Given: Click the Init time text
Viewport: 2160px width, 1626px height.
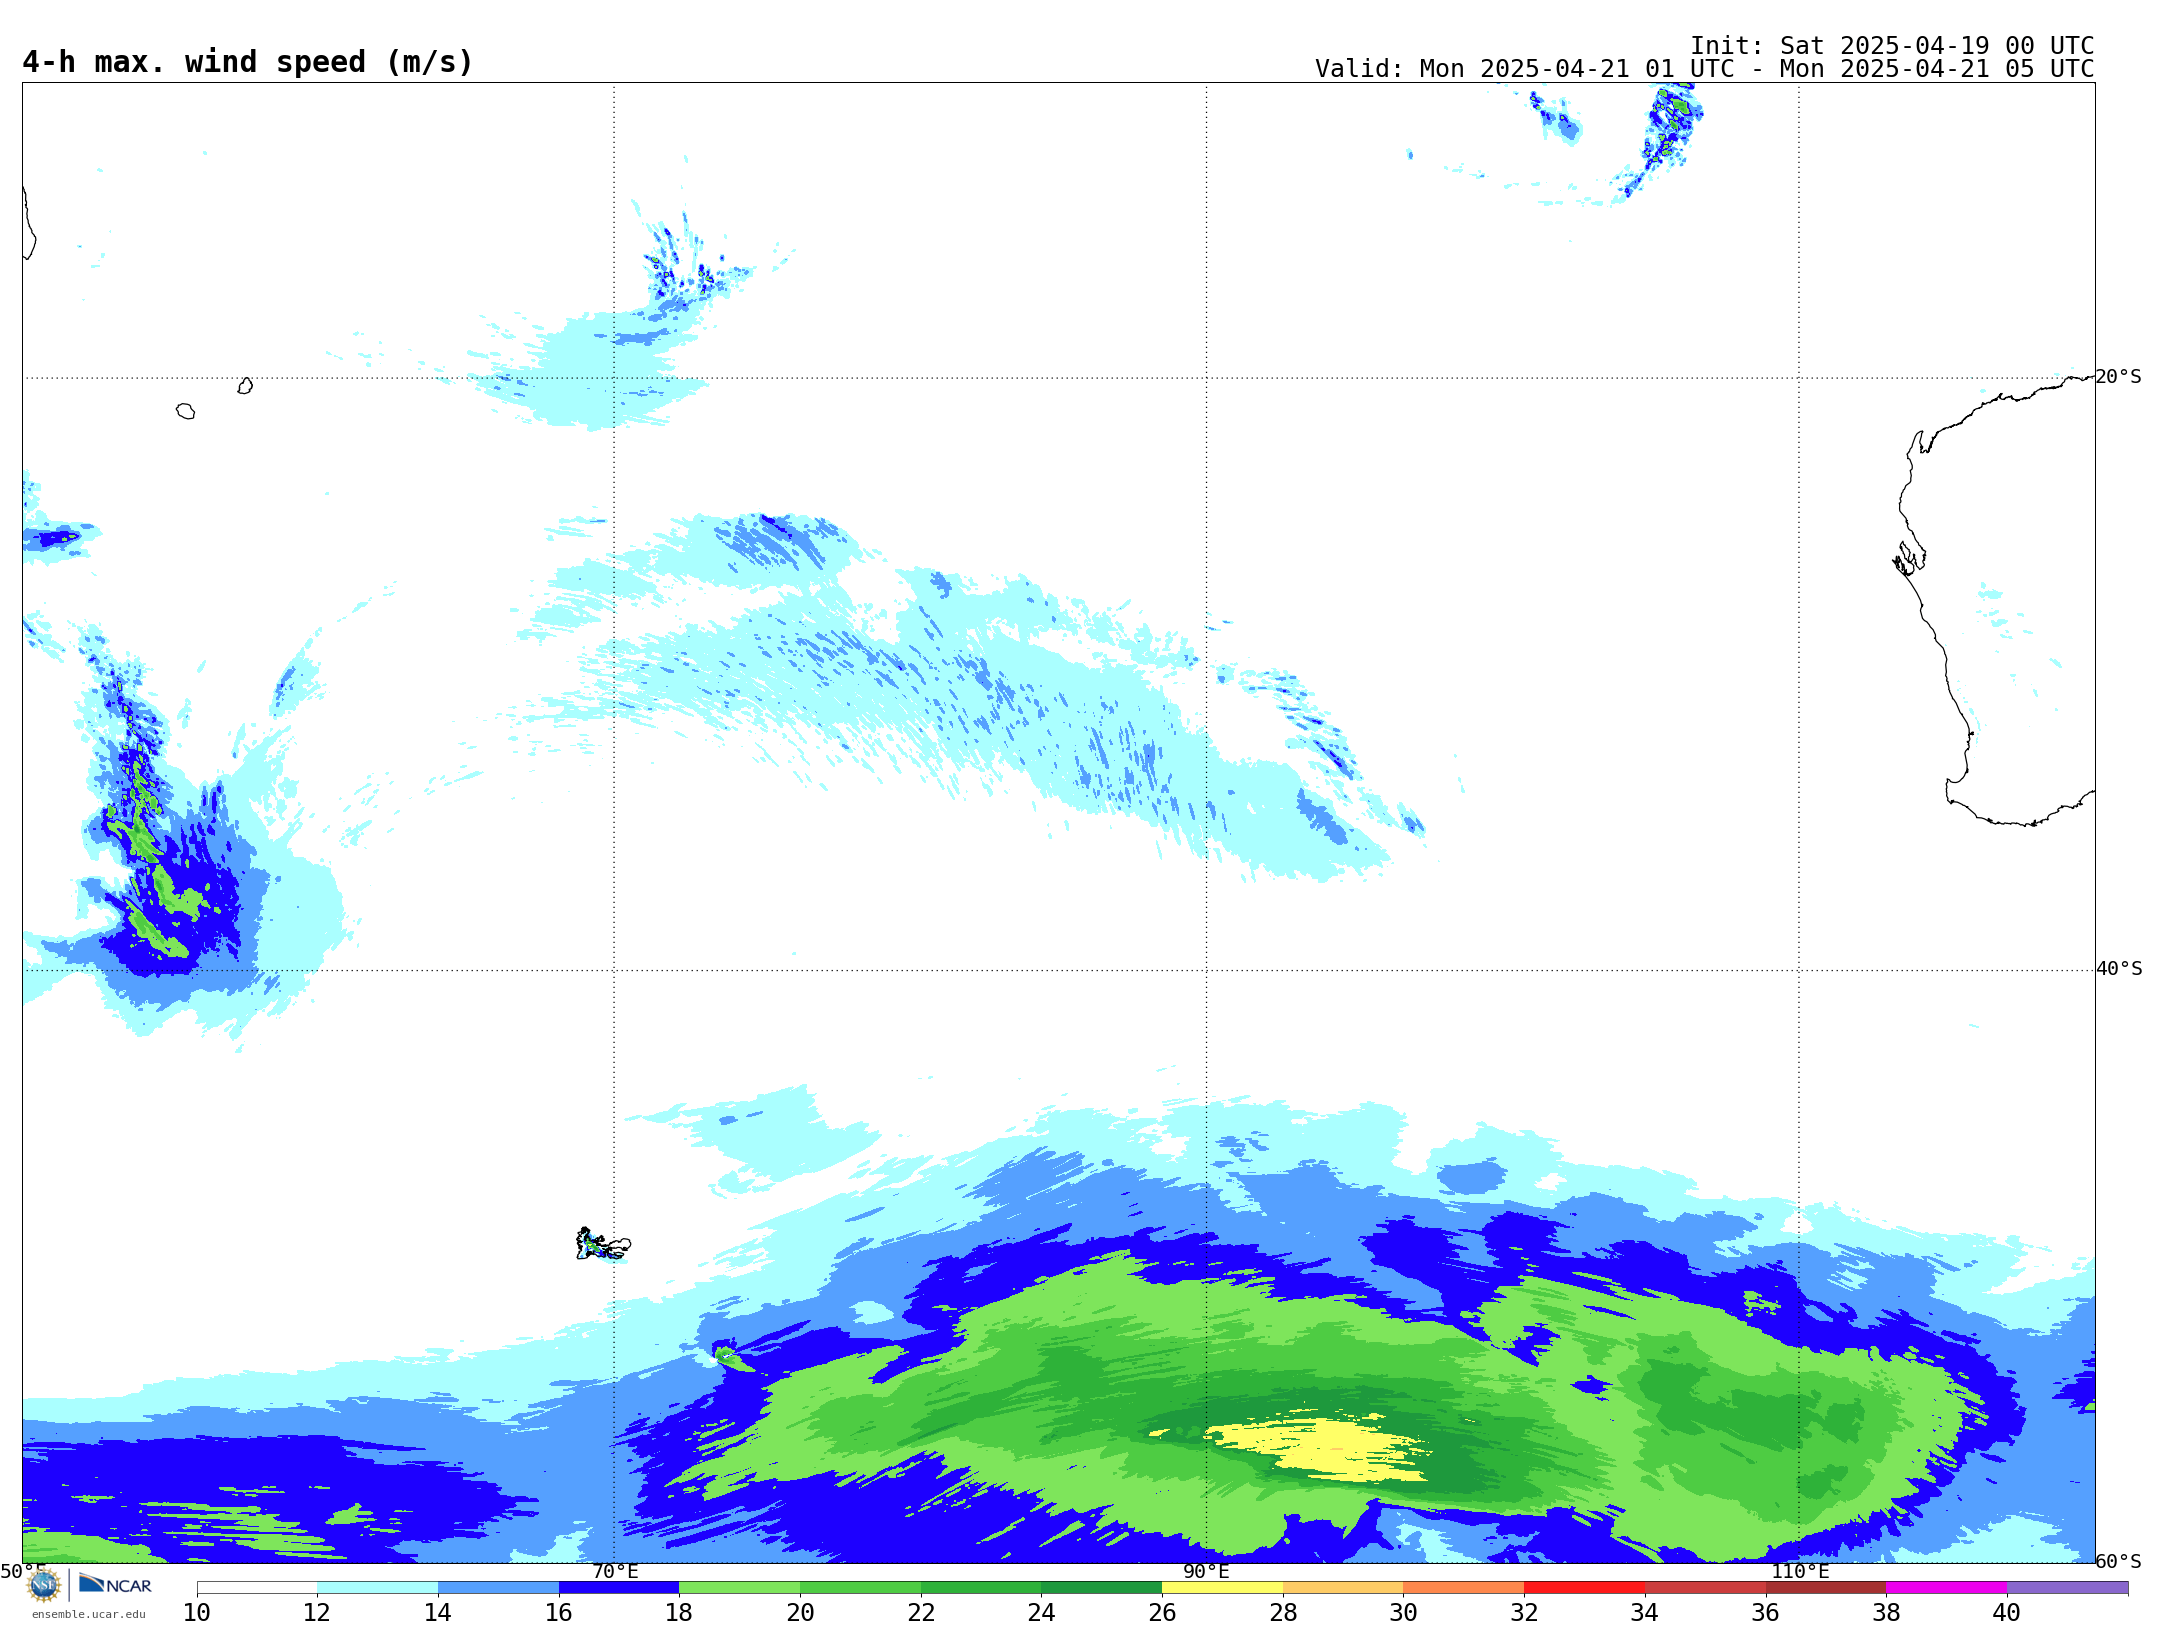Looking at the screenshot, I should (1892, 46).
